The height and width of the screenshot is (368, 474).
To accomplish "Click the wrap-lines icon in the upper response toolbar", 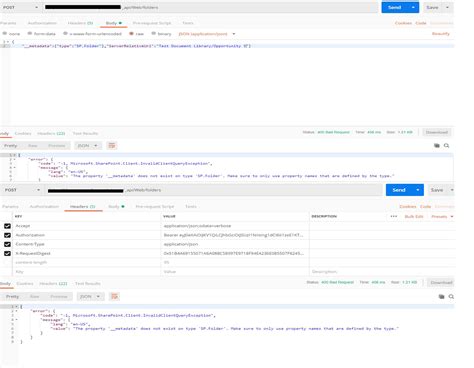I will tap(112, 146).
